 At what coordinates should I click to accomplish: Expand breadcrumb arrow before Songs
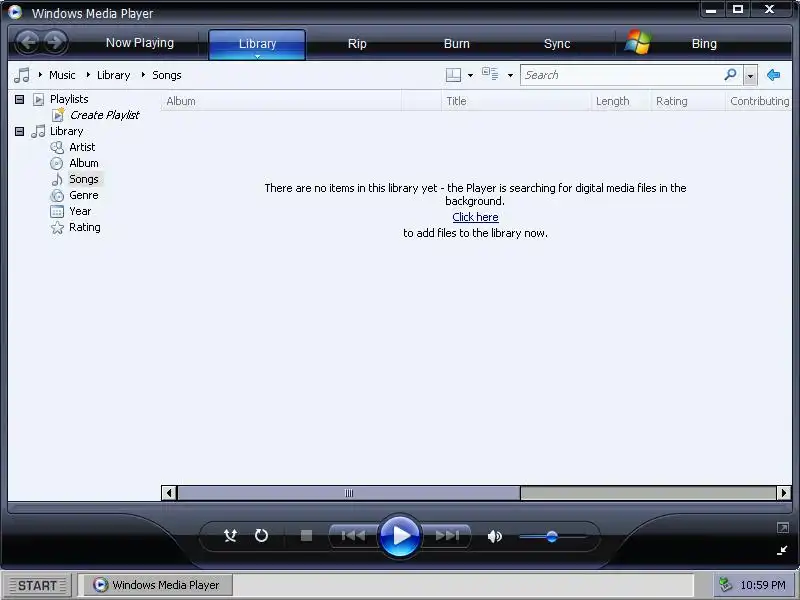pyautogui.click(x=143, y=75)
